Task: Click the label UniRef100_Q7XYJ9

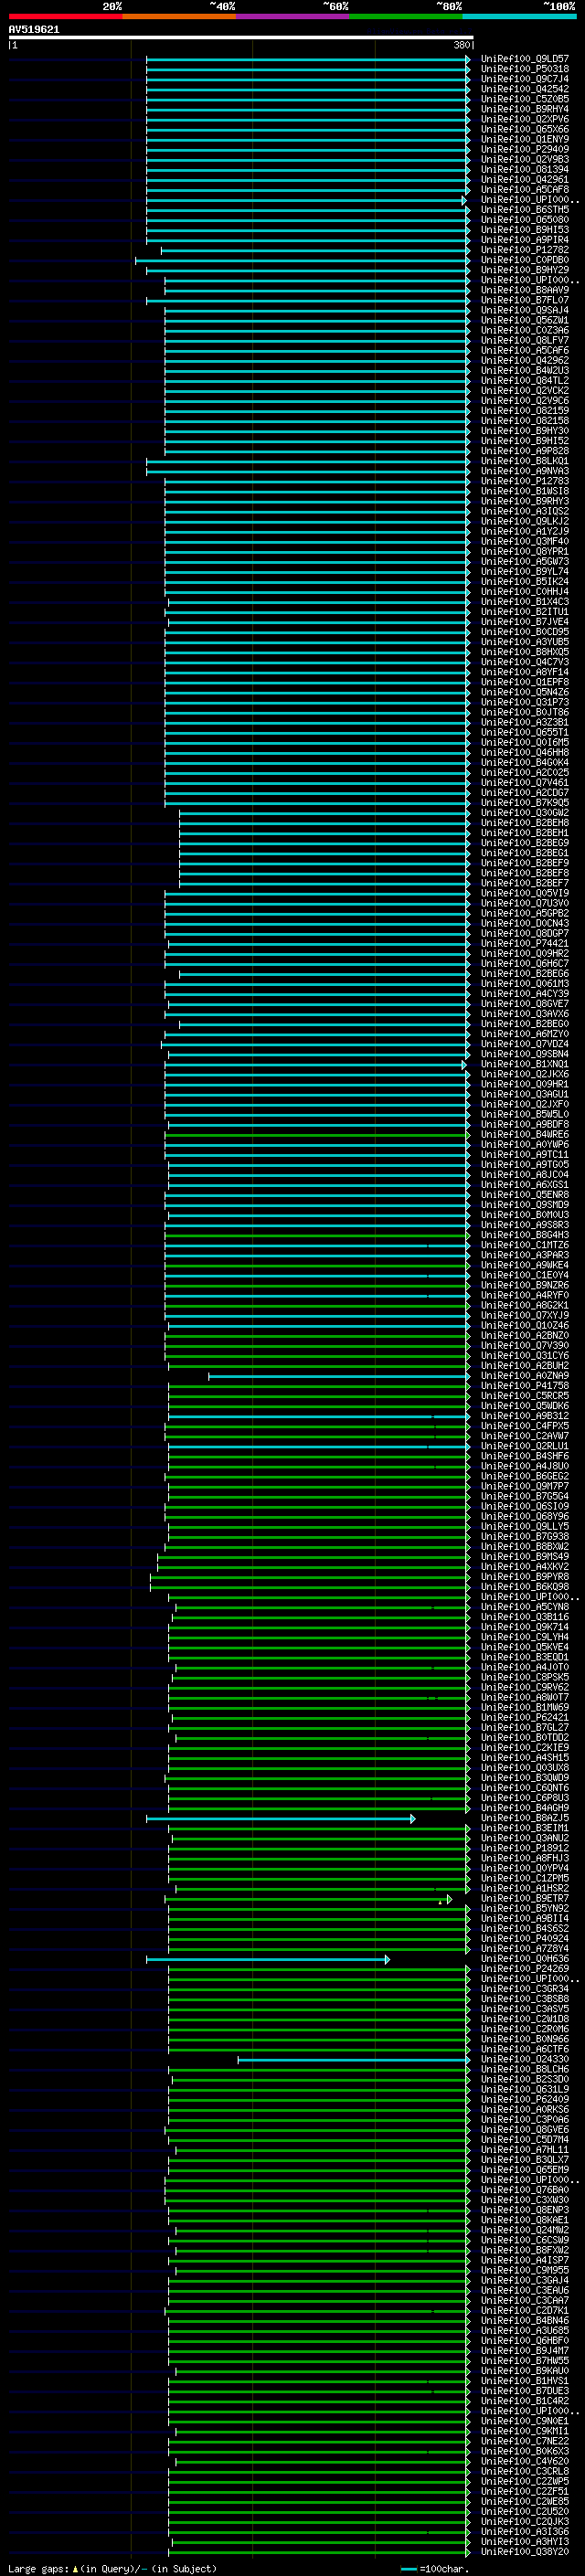Action: pos(525,1315)
